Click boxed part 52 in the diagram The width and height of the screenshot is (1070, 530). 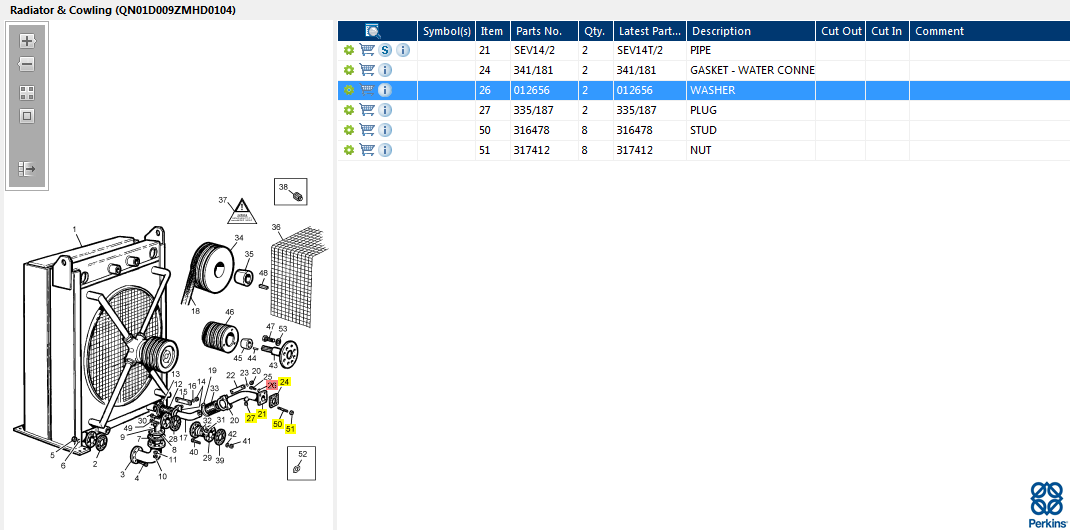(302, 463)
